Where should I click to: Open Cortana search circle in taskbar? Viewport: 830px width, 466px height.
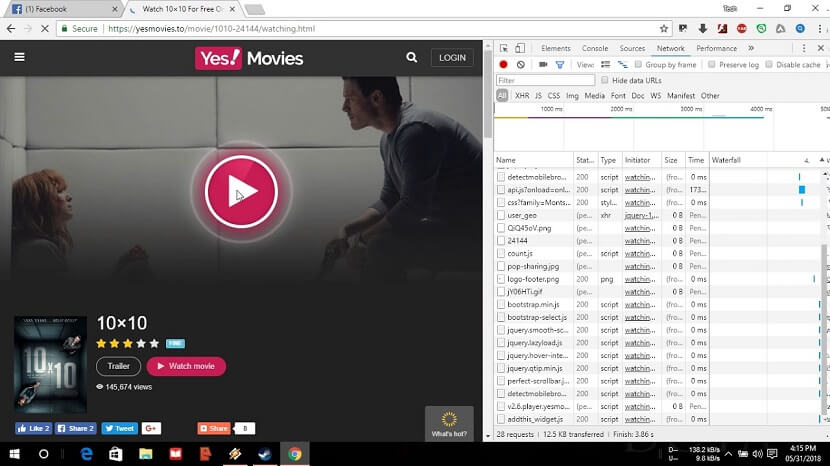(43, 454)
